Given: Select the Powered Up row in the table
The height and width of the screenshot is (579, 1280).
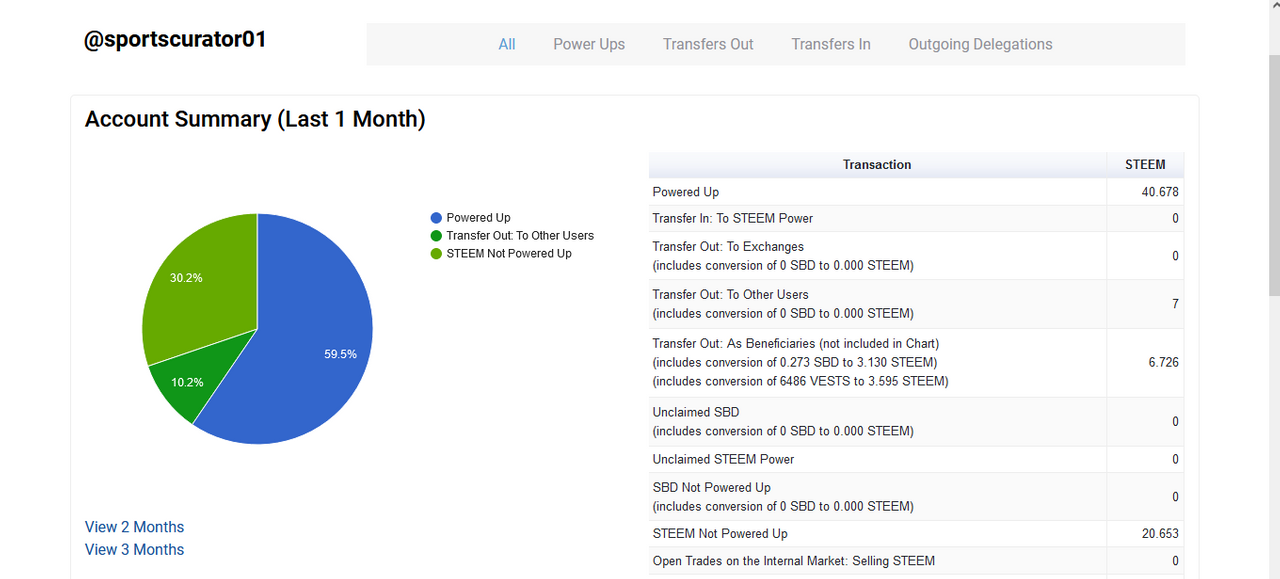Looking at the screenshot, I should click(686, 192).
